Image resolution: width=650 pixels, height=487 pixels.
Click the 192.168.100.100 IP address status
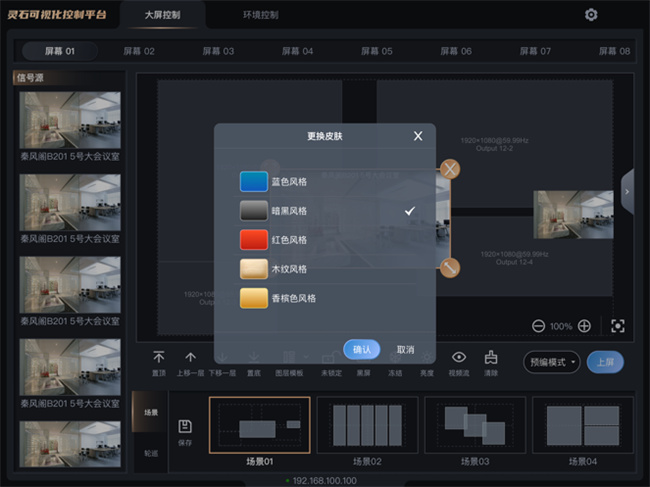pos(324,481)
